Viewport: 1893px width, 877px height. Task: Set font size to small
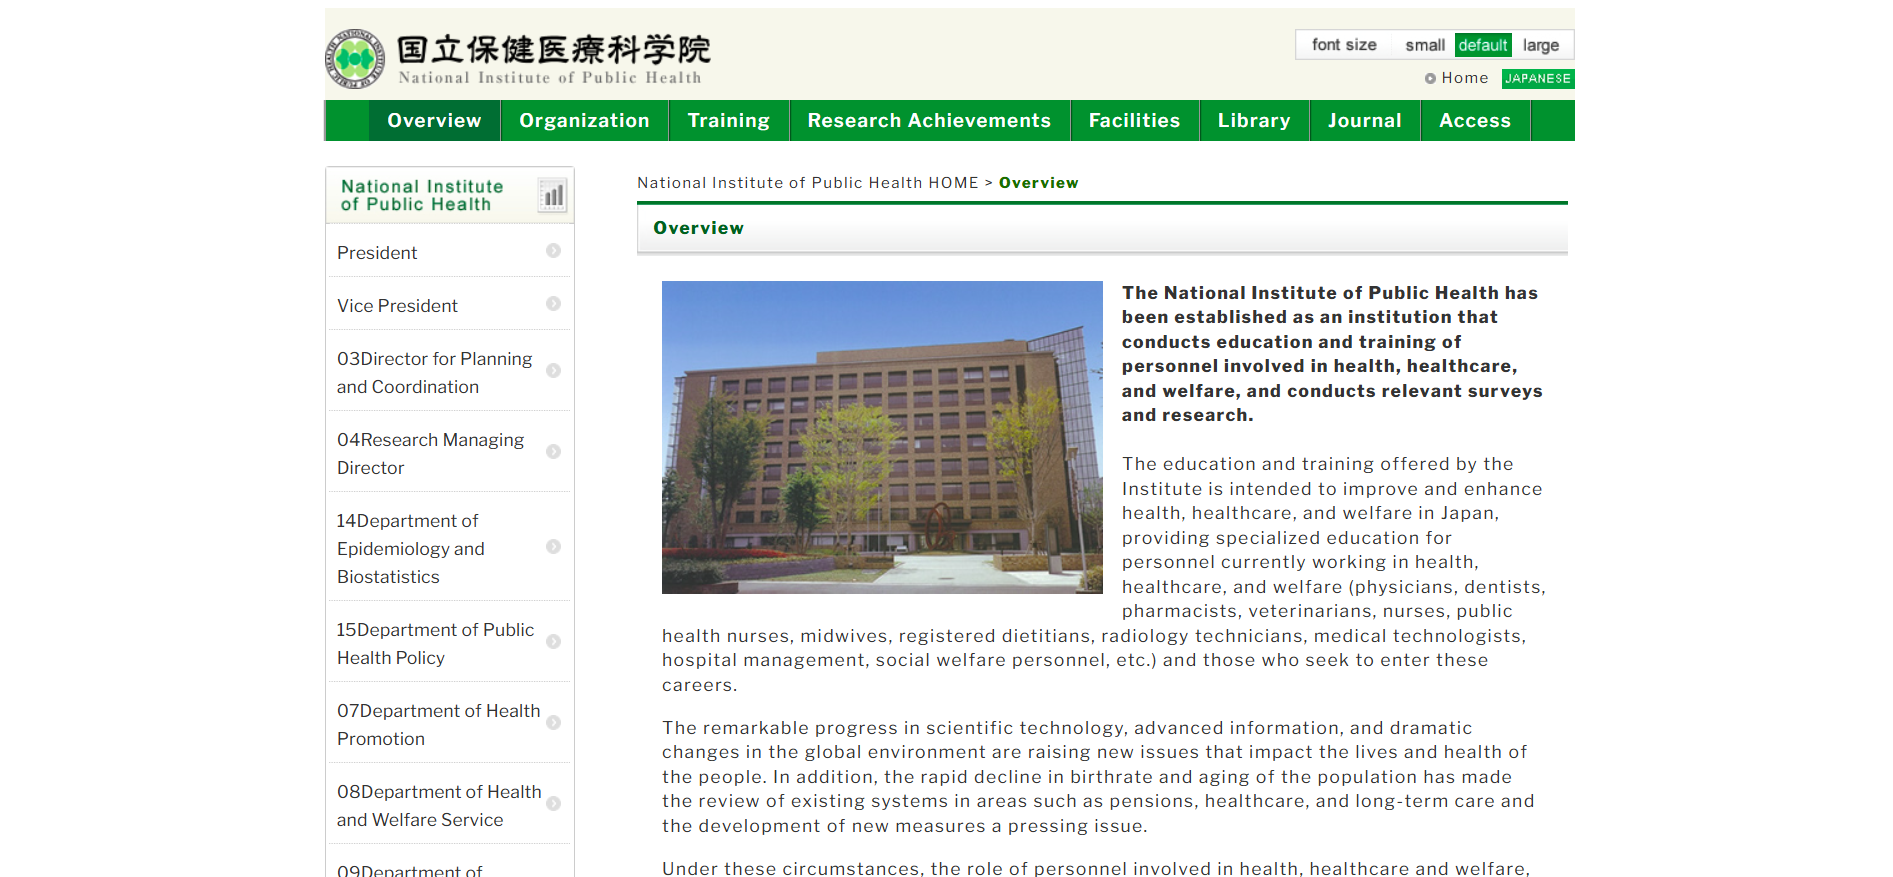(1424, 45)
